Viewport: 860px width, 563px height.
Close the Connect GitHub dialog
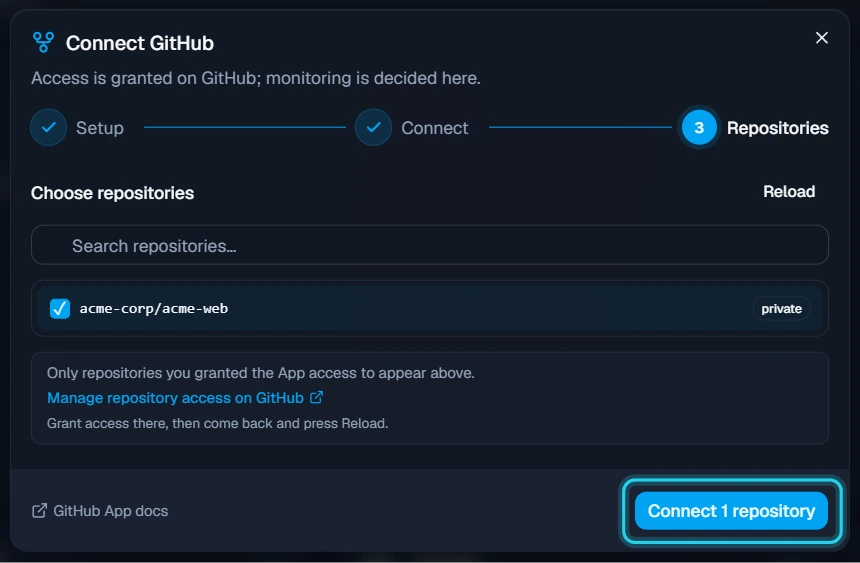pos(821,38)
